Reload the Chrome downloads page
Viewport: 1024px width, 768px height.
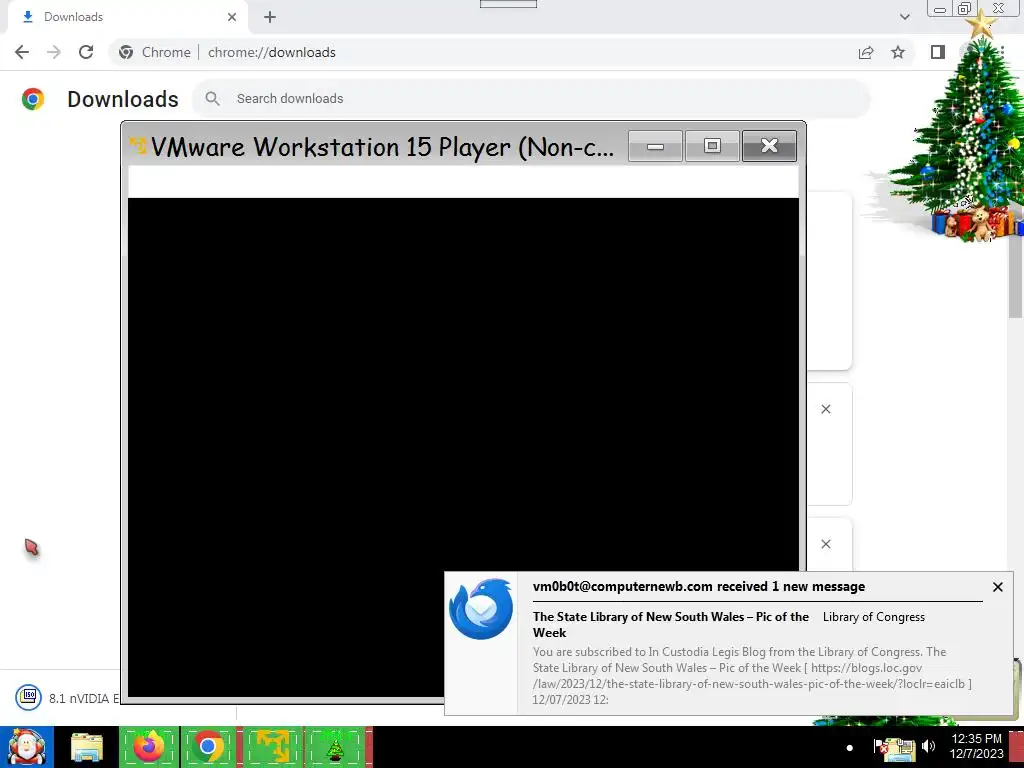point(86,52)
